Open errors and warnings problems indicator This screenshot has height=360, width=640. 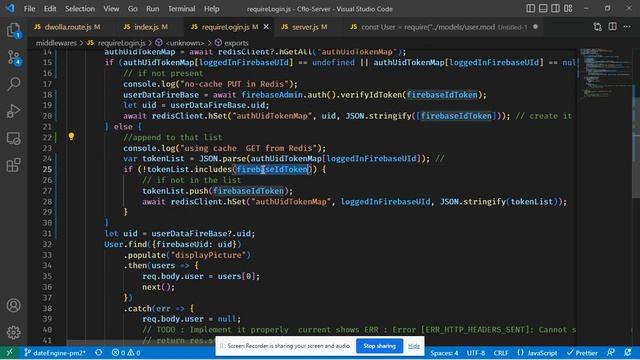(126, 352)
